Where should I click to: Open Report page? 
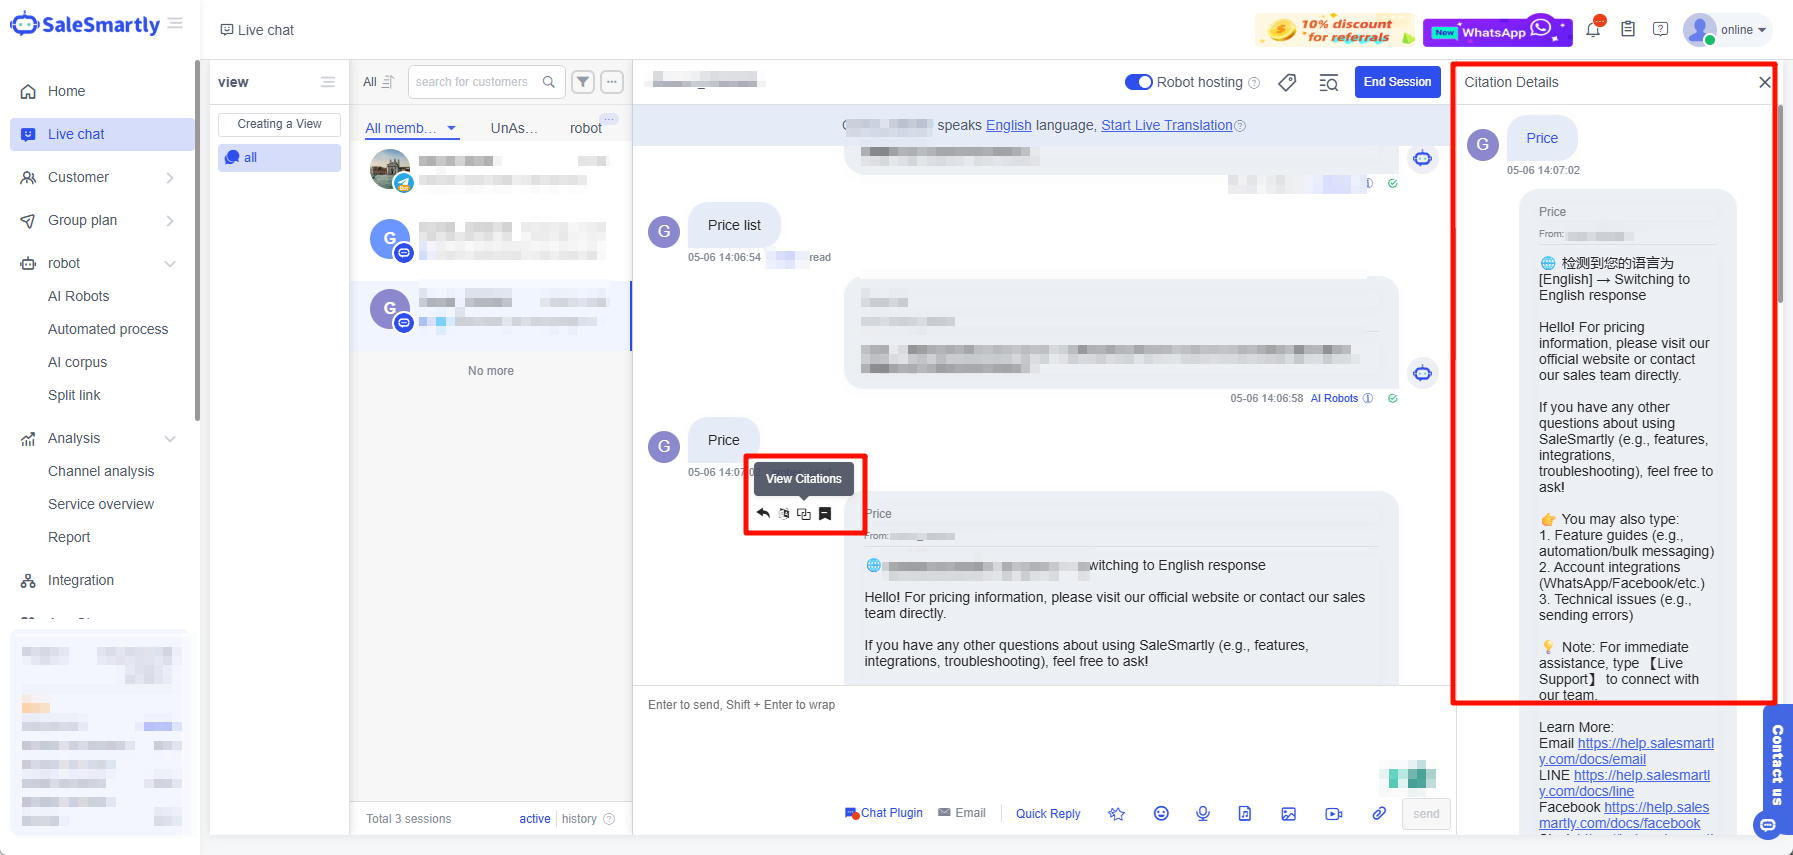click(x=69, y=537)
